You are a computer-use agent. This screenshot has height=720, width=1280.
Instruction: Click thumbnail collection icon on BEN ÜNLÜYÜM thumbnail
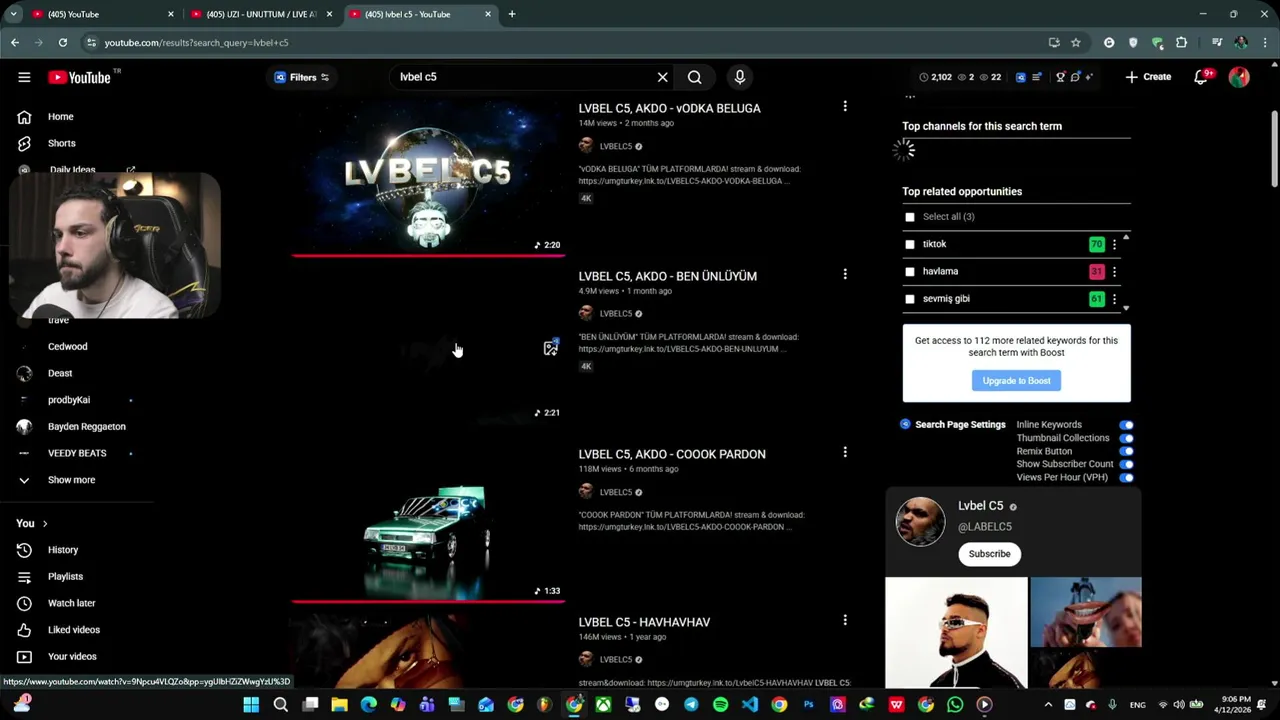click(551, 348)
